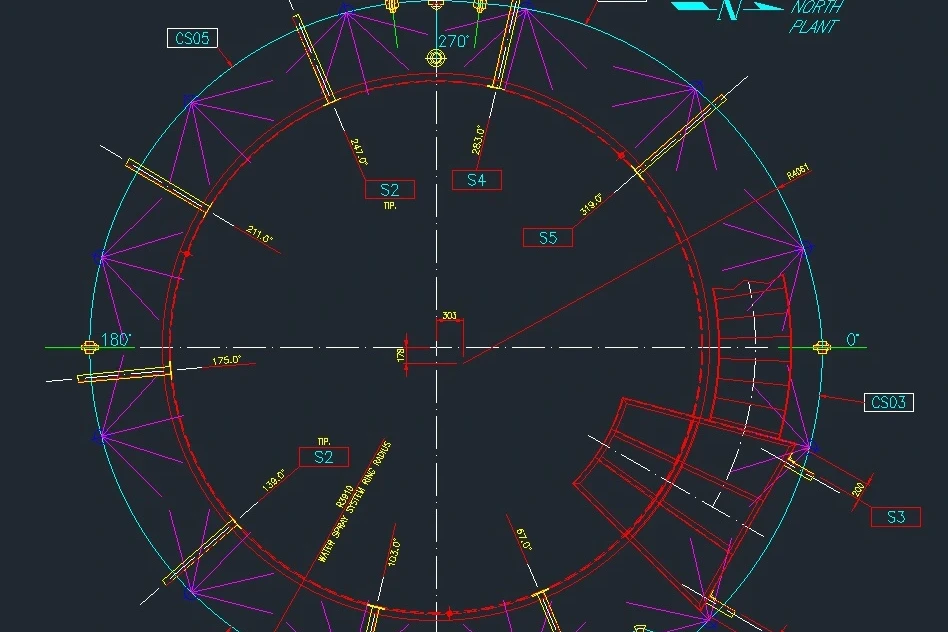Click the 200 dimension near S3
The height and width of the screenshot is (632, 948).
[858, 490]
